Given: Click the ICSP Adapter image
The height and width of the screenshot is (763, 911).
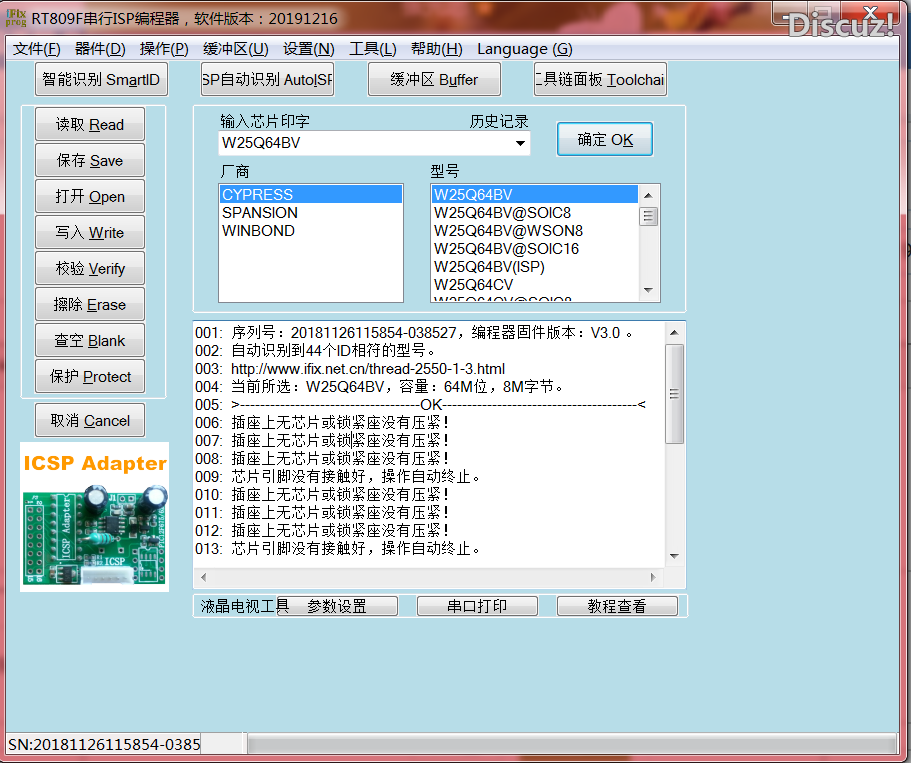Looking at the screenshot, I should [x=94, y=520].
